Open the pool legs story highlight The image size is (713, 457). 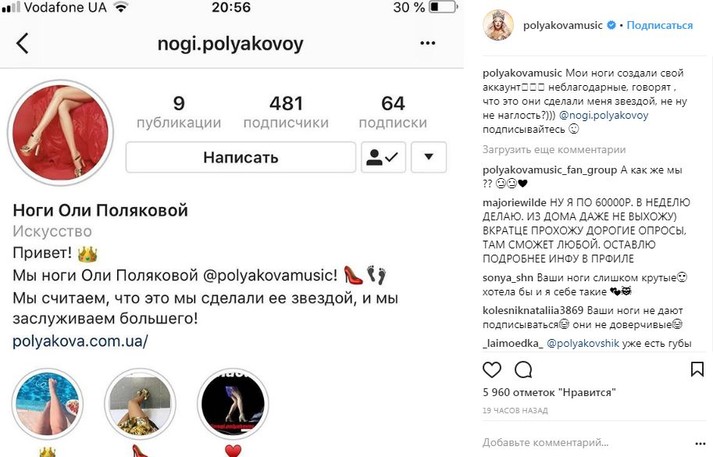(47, 404)
